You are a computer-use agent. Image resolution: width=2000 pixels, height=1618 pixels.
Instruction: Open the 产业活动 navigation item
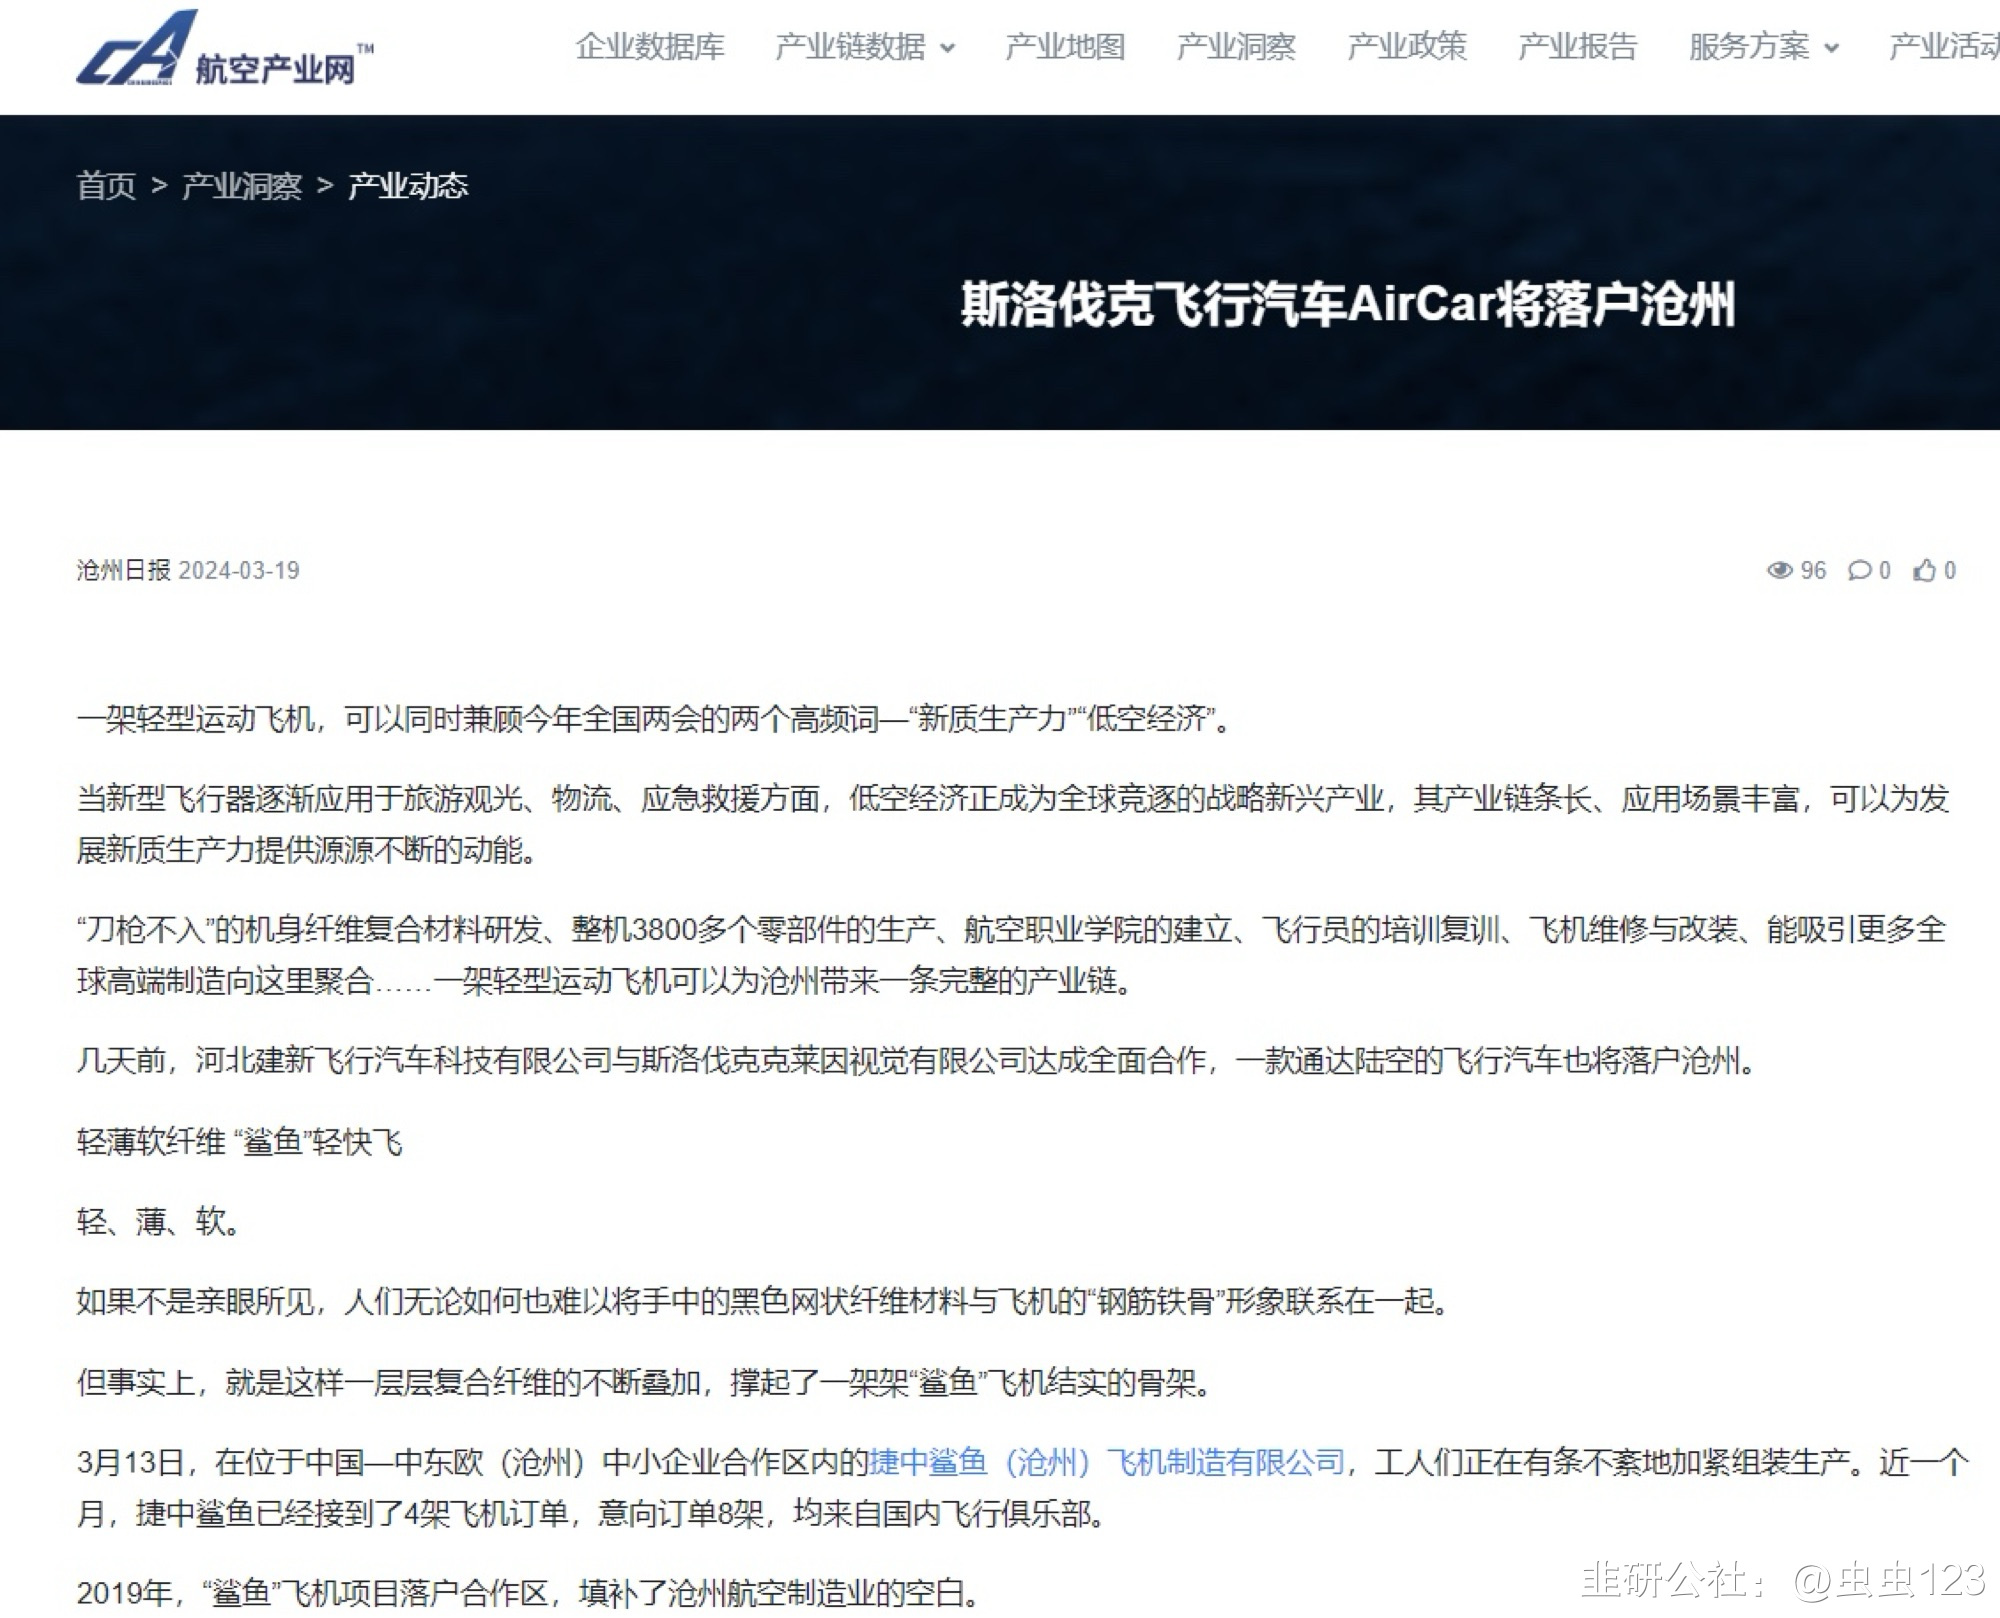[x=1944, y=46]
